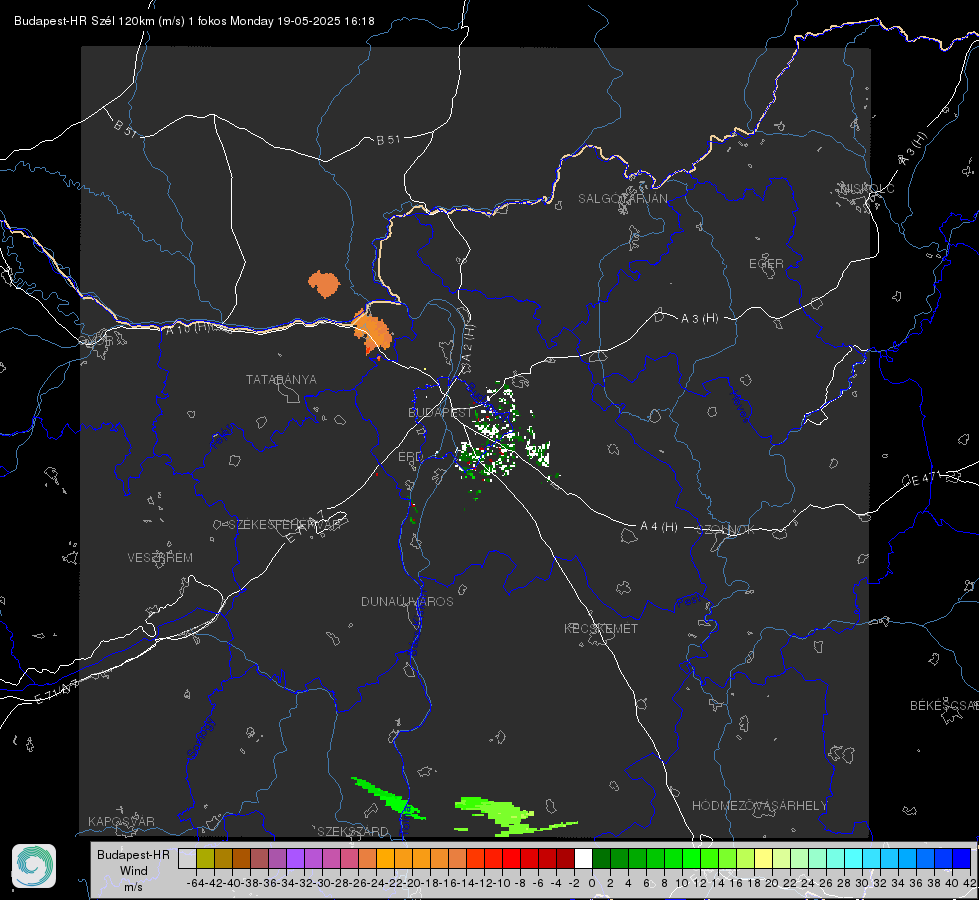Image resolution: width=979 pixels, height=900 pixels.
Task: Click the white legend swatch between -2 and 0
Action: pyautogui.click(x=583, y=859)
